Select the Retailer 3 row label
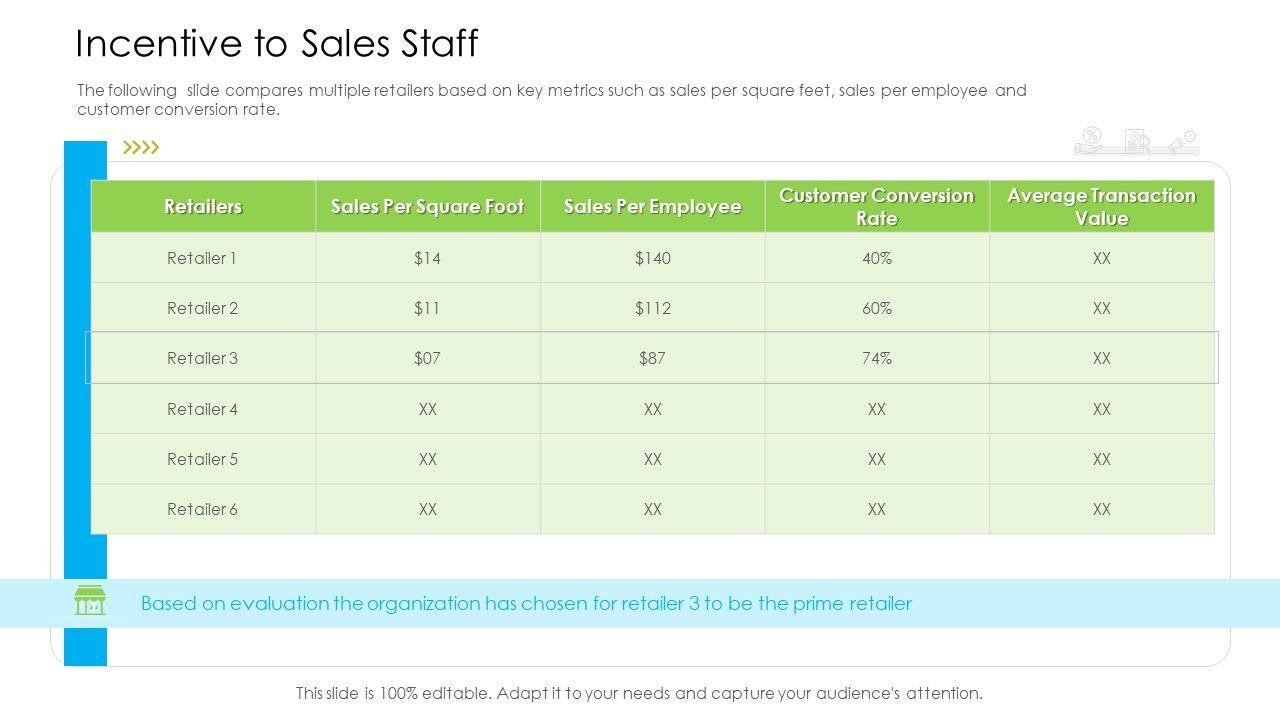 coord(203,358)
